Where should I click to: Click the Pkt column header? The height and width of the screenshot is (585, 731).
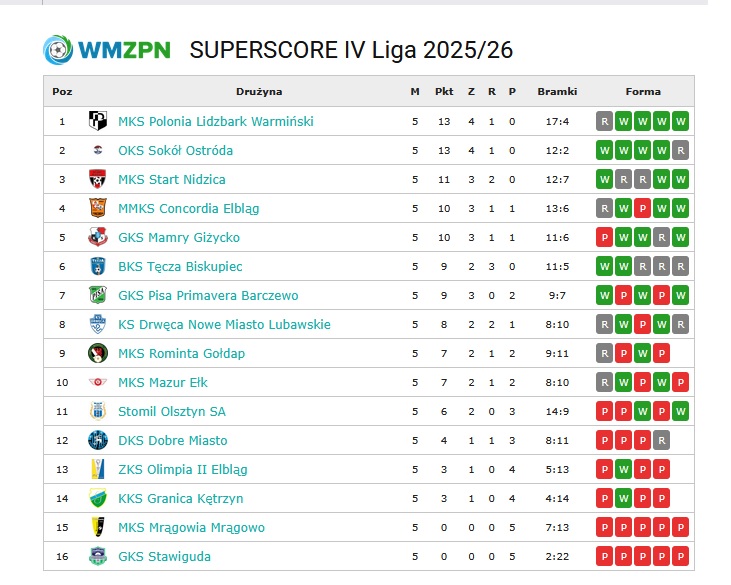[444, 91]
